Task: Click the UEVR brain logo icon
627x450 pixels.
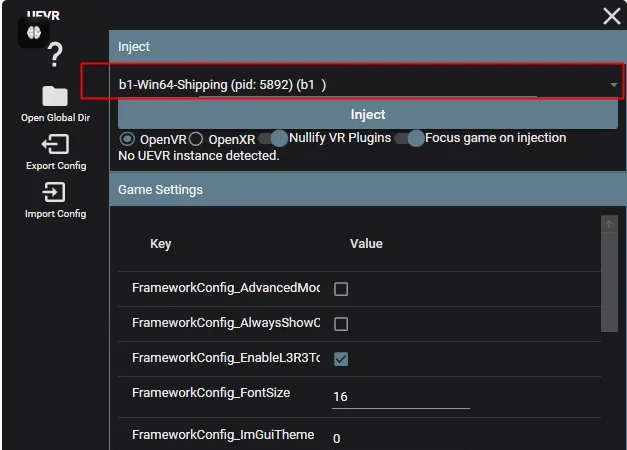Action: pos(31,32)
